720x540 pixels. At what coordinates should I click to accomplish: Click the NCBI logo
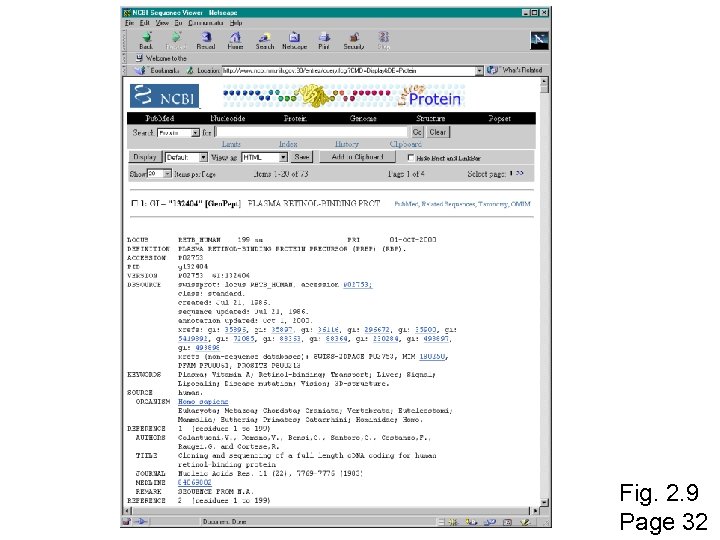(164, 96)
